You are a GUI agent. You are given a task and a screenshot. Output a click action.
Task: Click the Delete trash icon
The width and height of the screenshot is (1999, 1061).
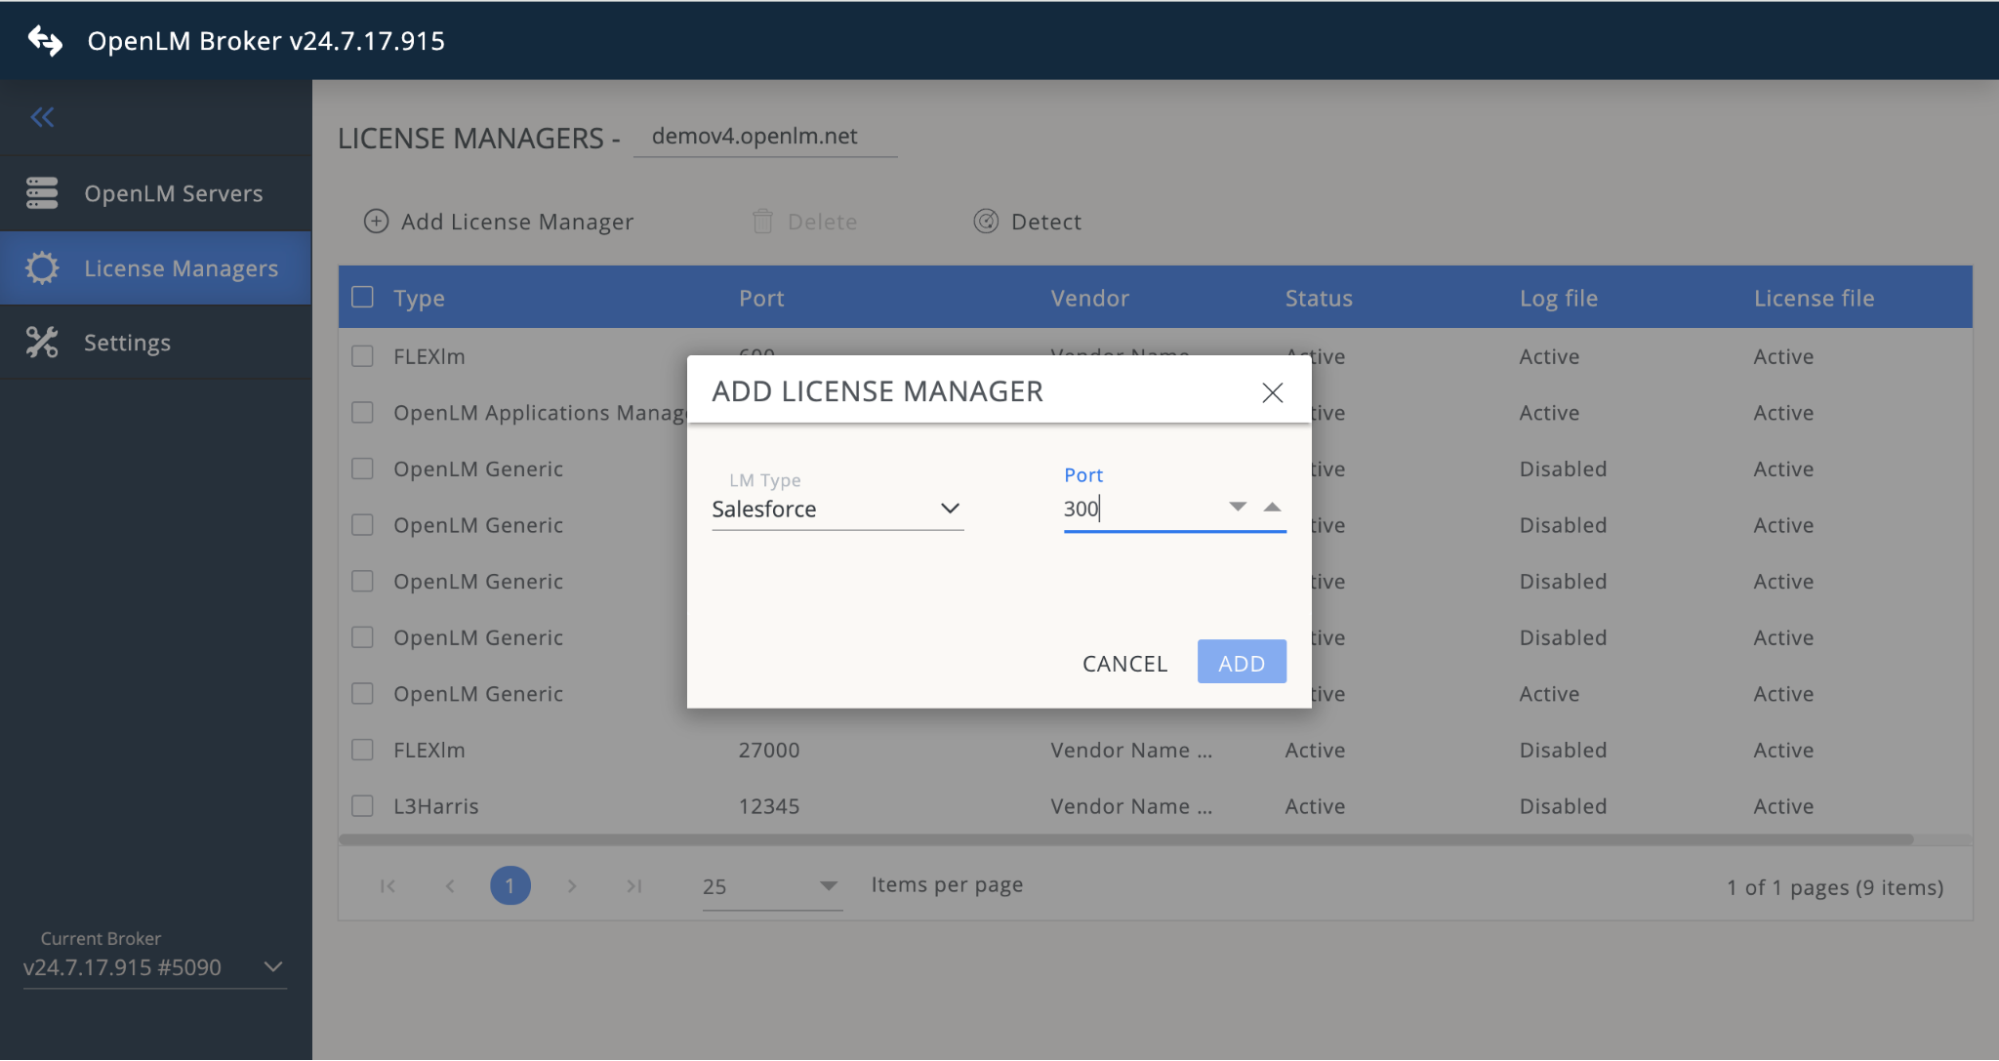tap(763, 221)
